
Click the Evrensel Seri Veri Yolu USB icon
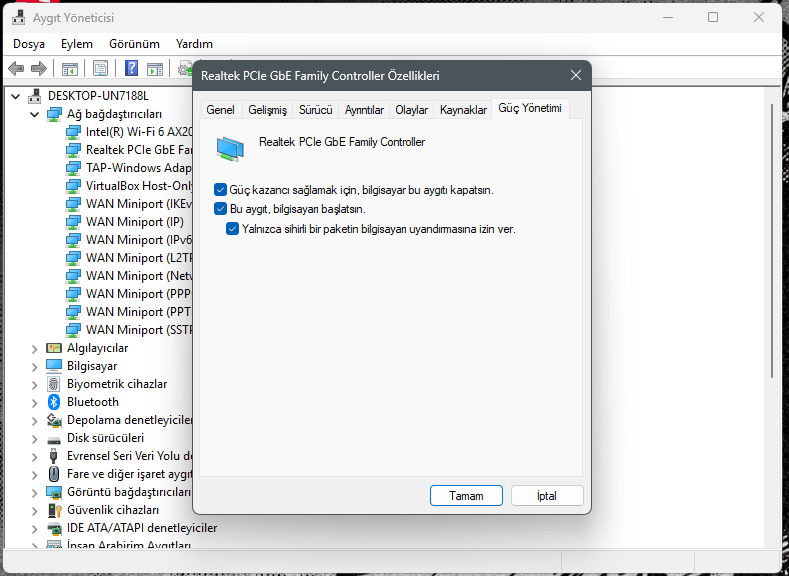tap(54, 456)
